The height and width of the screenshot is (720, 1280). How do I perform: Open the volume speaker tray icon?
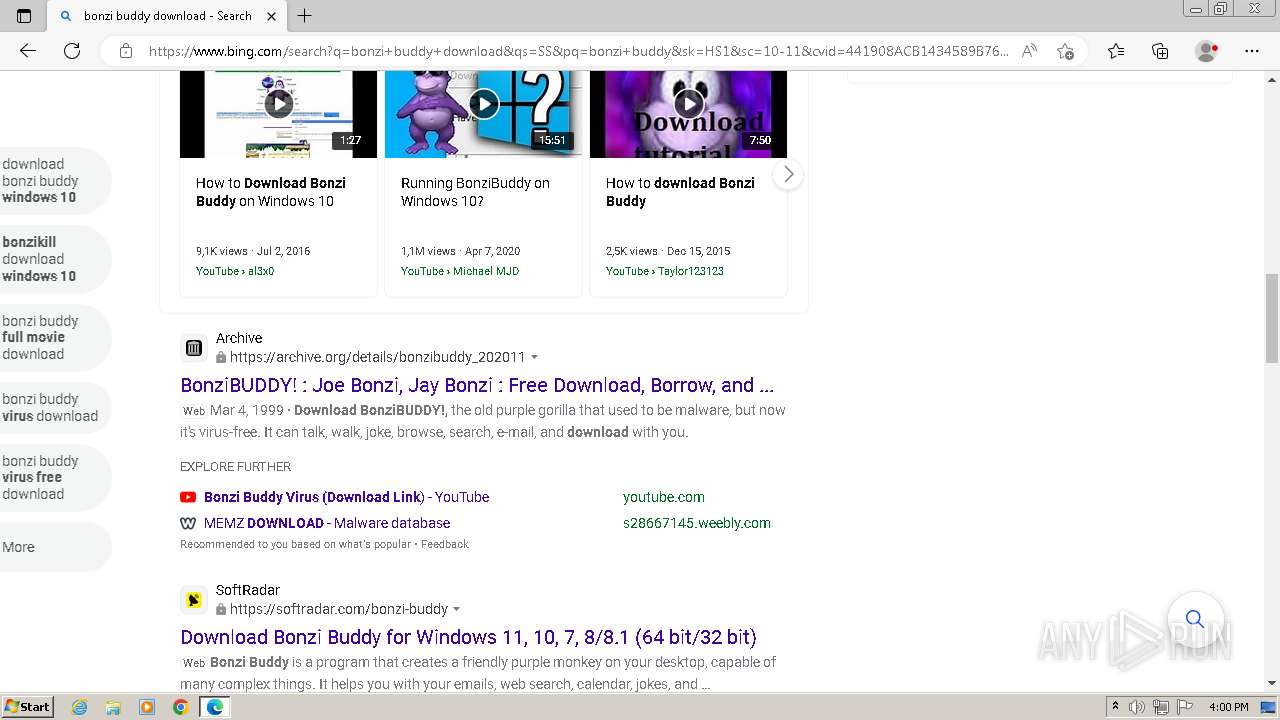[1137, 707]
